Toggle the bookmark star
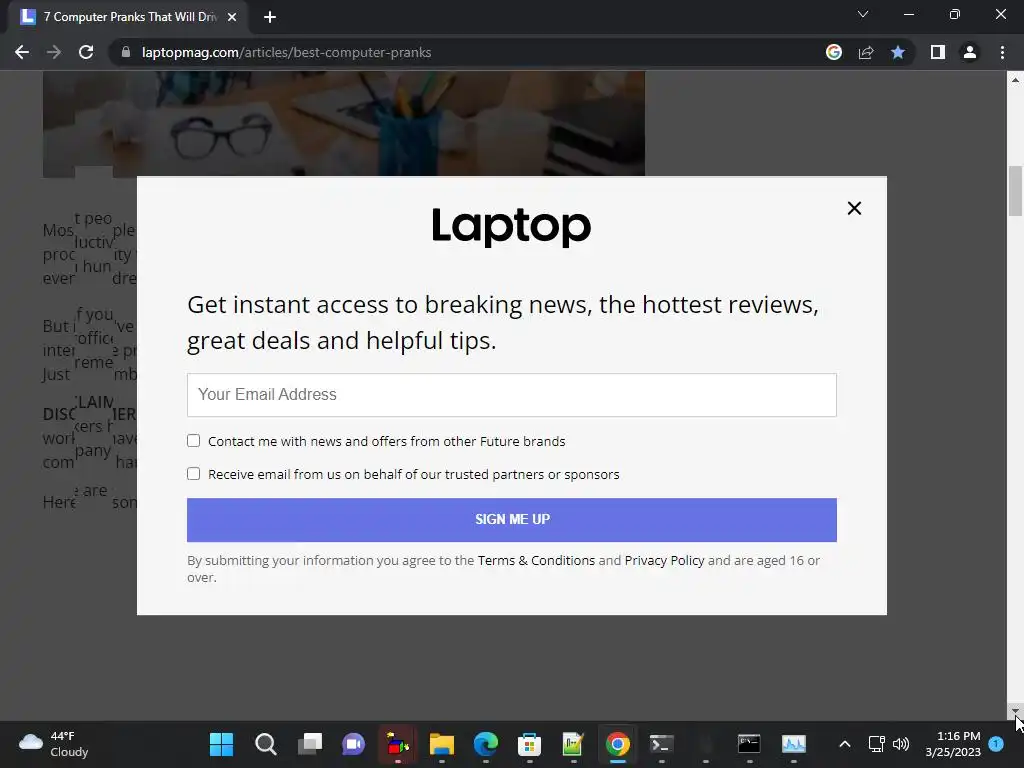The image size is (1024, 768). coord(898,52)
